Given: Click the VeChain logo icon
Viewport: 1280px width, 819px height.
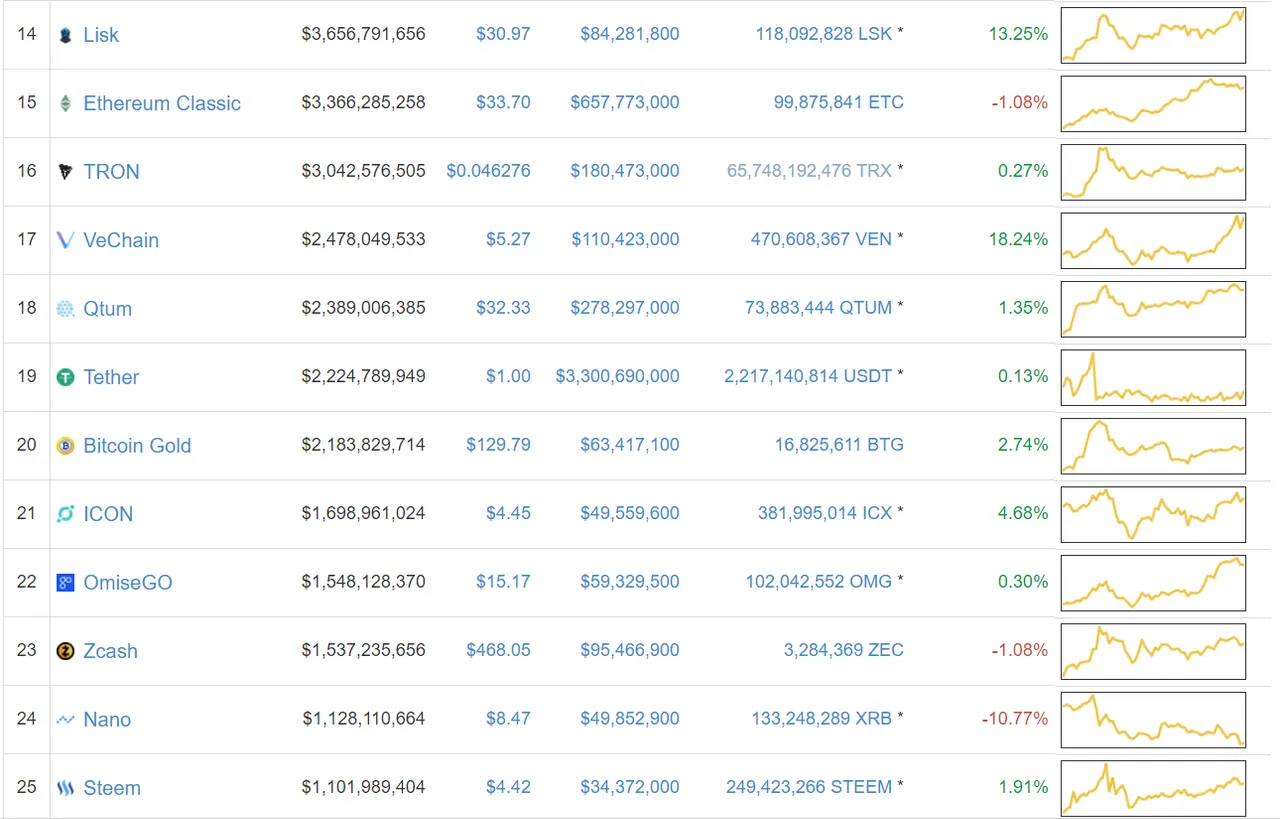Looking at the screenshot, I should click(x=65, y=240).
